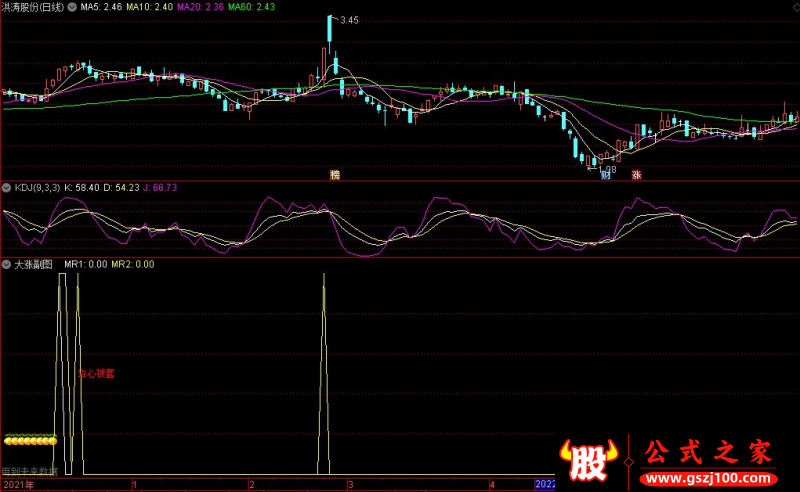Screen dimensions: 800x492
Task: Click the MR2: 0.00 value
Action: coord(133,264)
